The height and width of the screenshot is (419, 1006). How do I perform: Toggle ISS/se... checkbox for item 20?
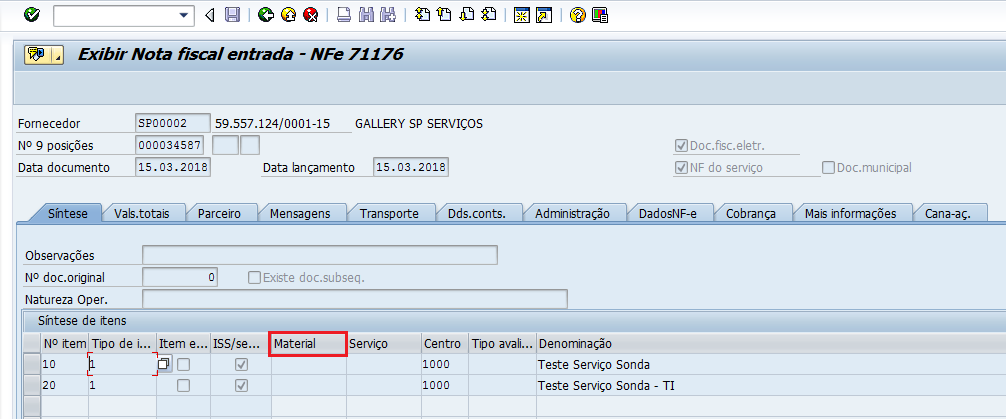point(241,386)
